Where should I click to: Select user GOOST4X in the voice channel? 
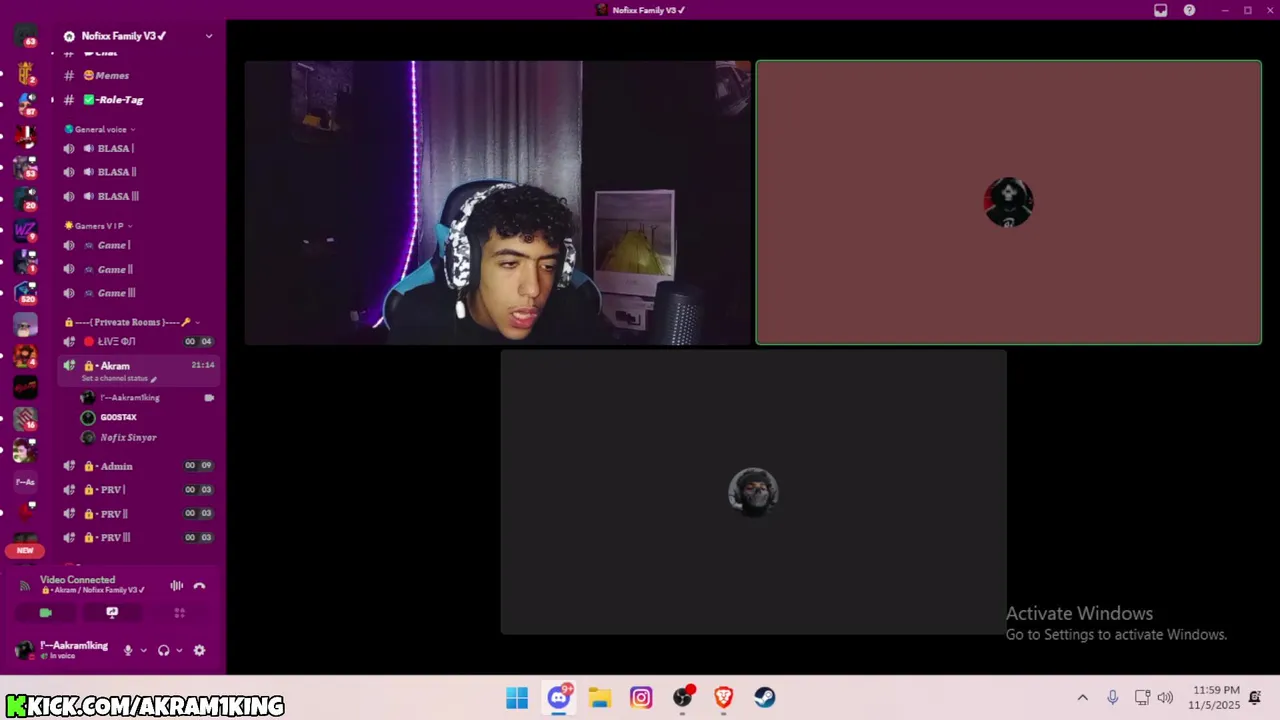tap(147, 417)
